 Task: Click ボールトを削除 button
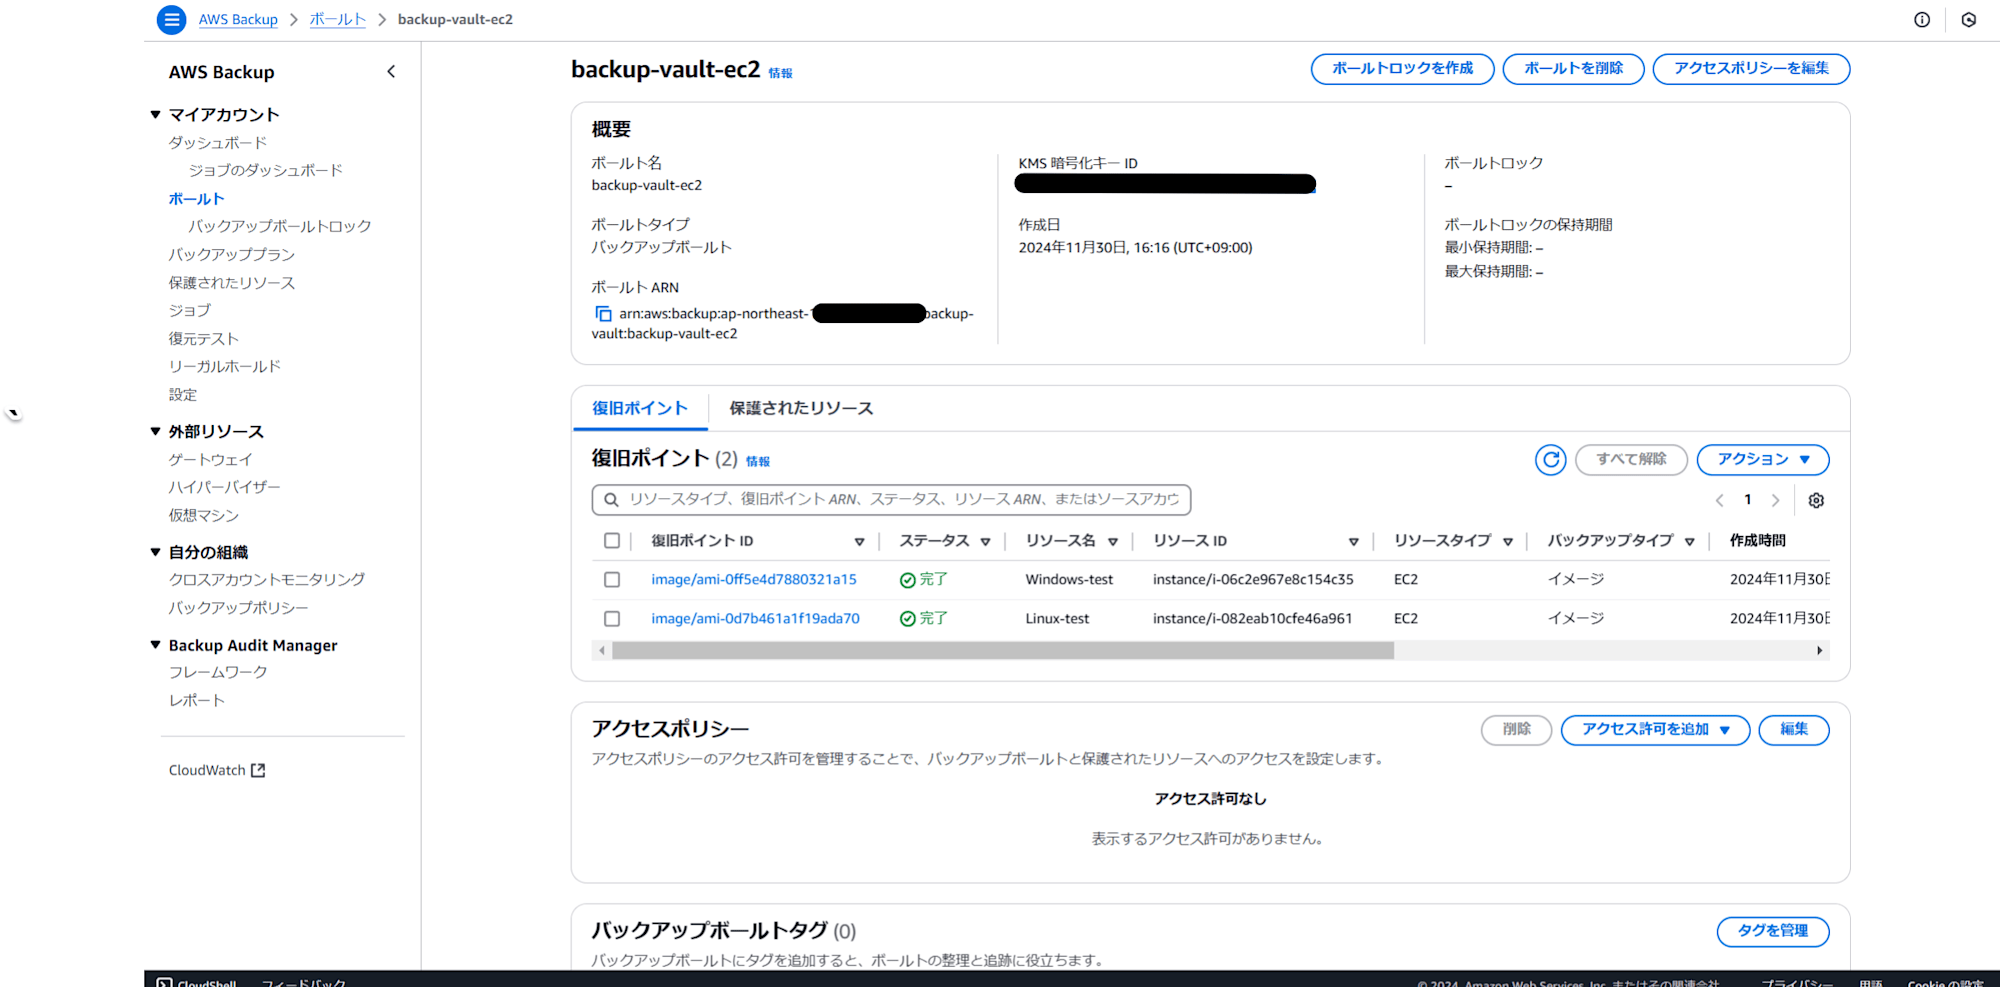pos(1573,68)
